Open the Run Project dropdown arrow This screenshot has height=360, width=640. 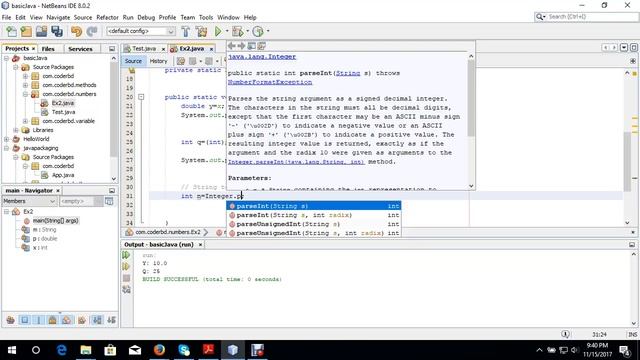click(227, 31)
